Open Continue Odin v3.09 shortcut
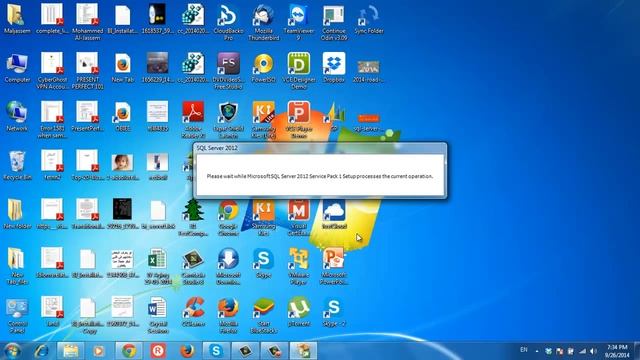 pyautogui.click(x=334, y=22)
